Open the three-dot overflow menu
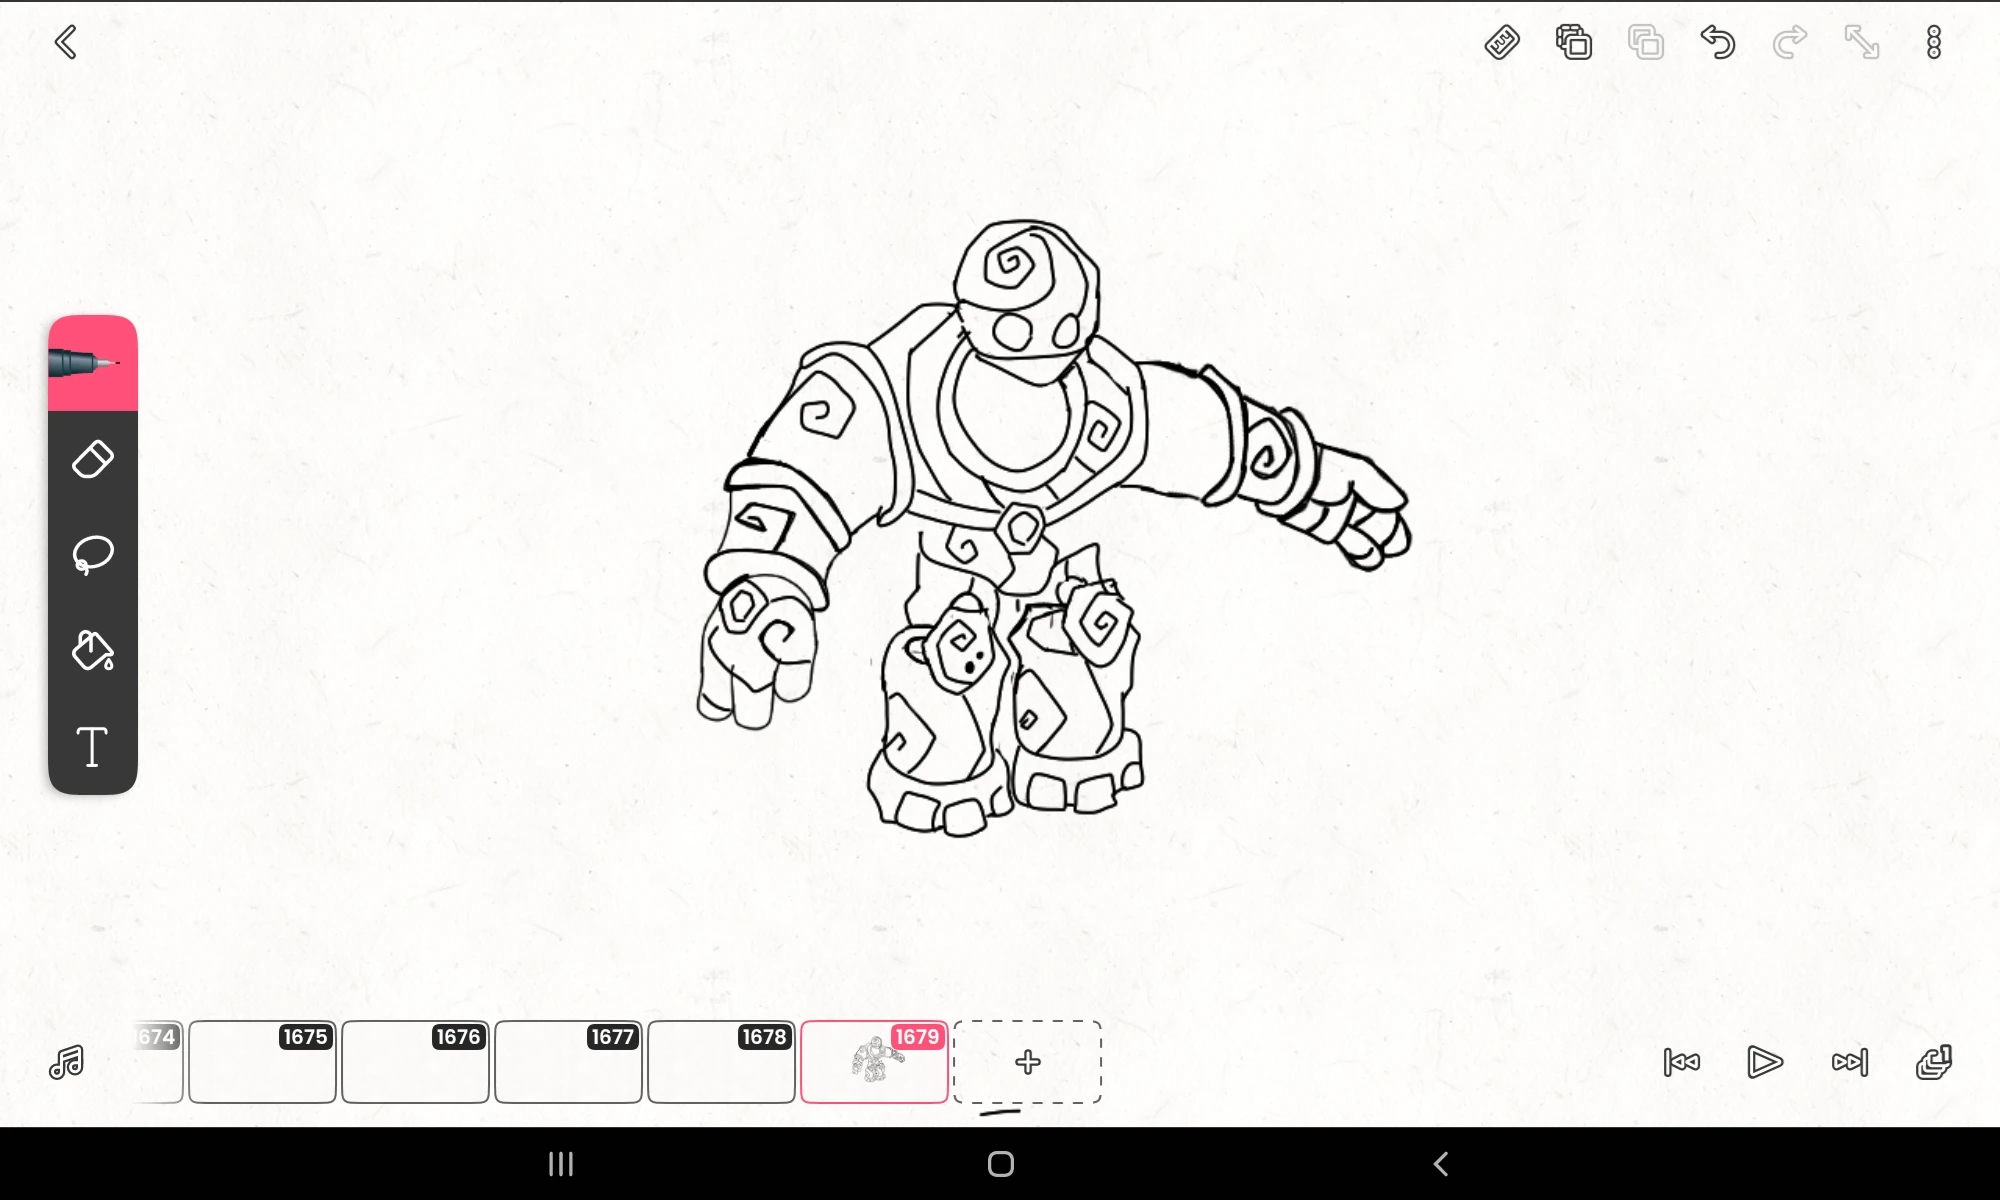 [x=1933, y=42]
